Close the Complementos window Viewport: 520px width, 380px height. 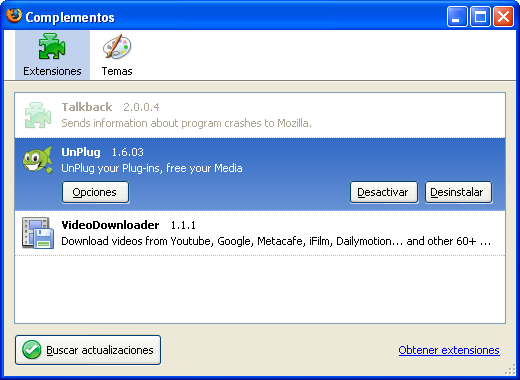click(503, 16)
